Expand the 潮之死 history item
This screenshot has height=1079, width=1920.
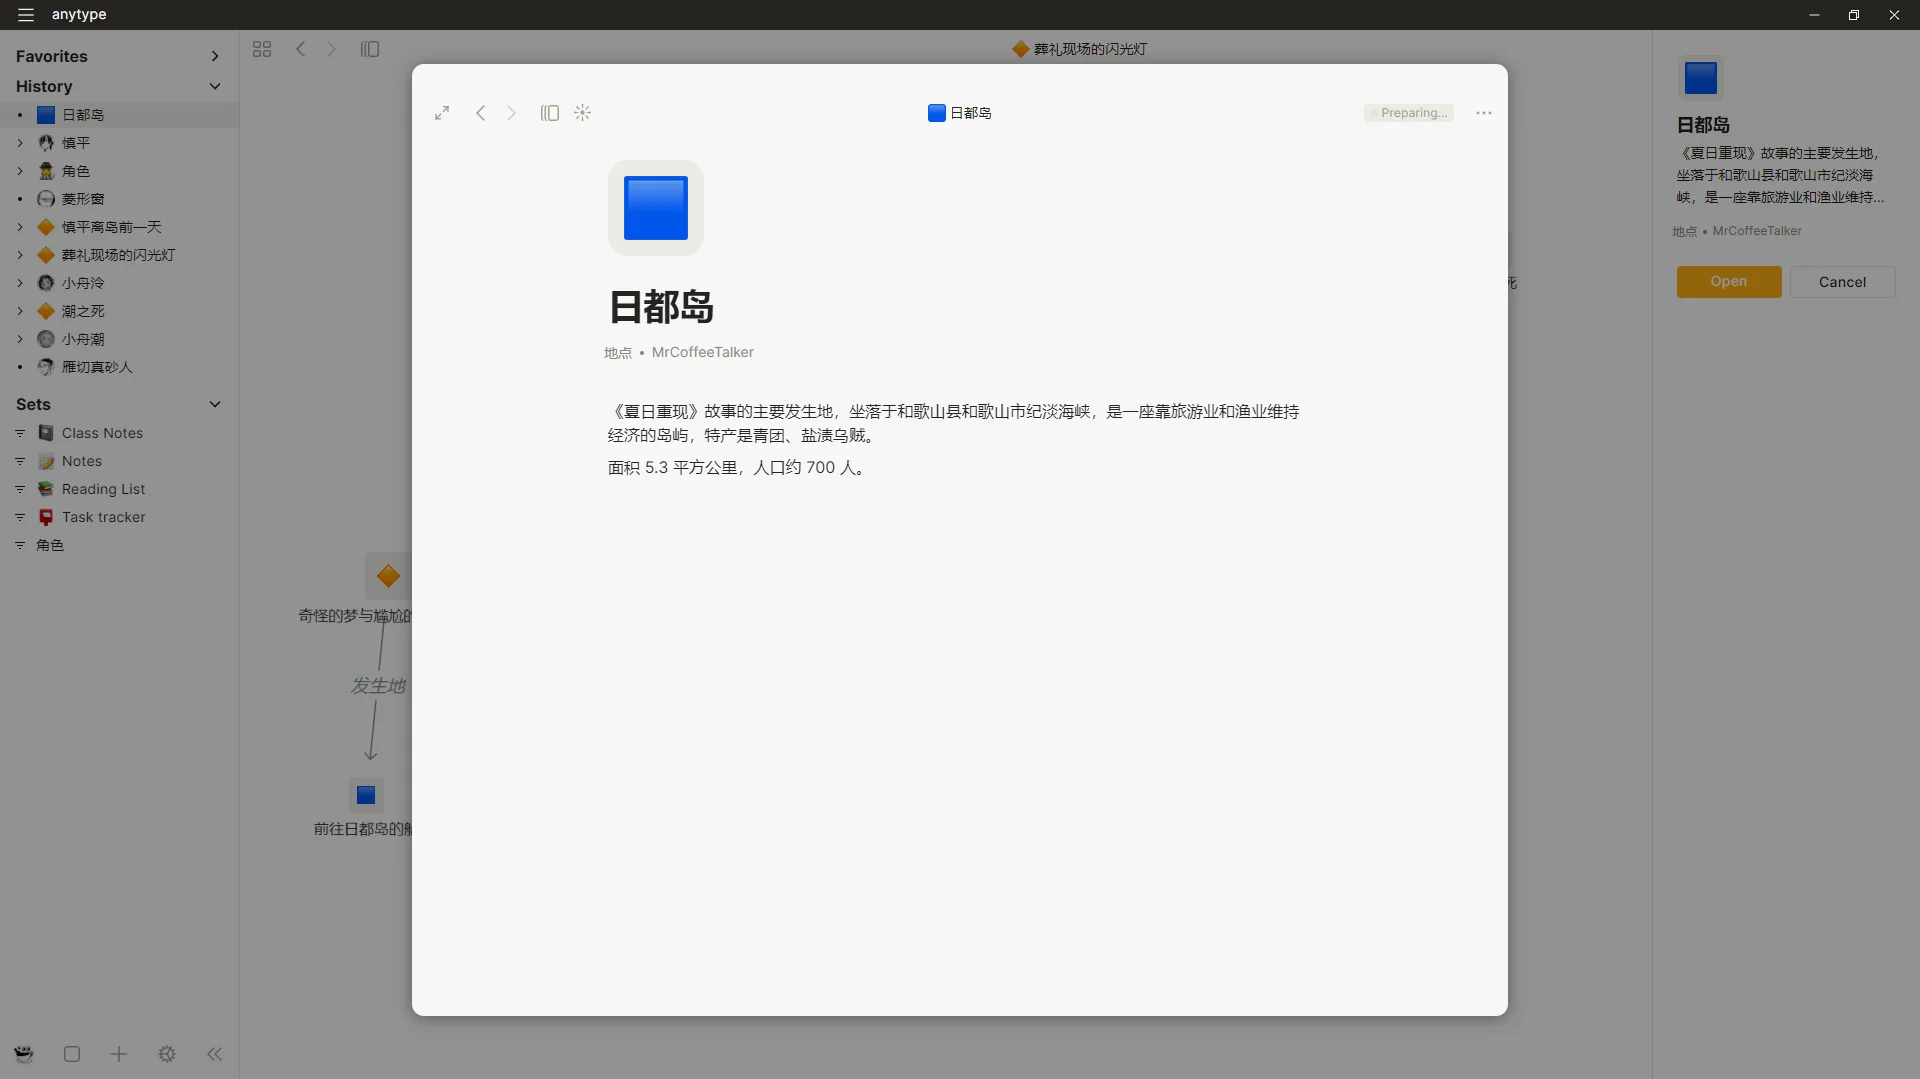[19, 311]
